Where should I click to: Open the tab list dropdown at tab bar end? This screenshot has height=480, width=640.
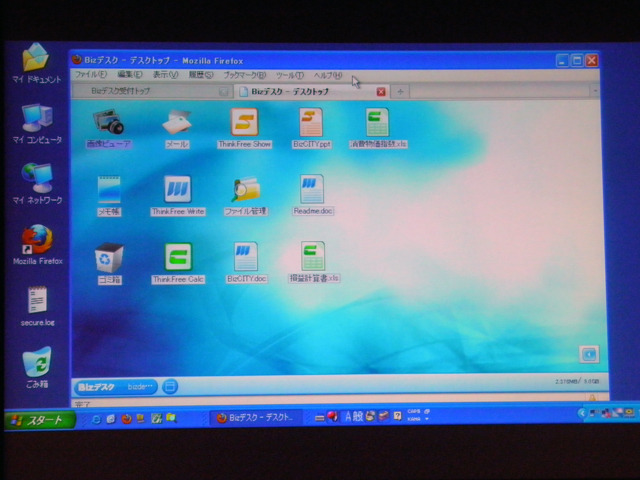point(595,91)
